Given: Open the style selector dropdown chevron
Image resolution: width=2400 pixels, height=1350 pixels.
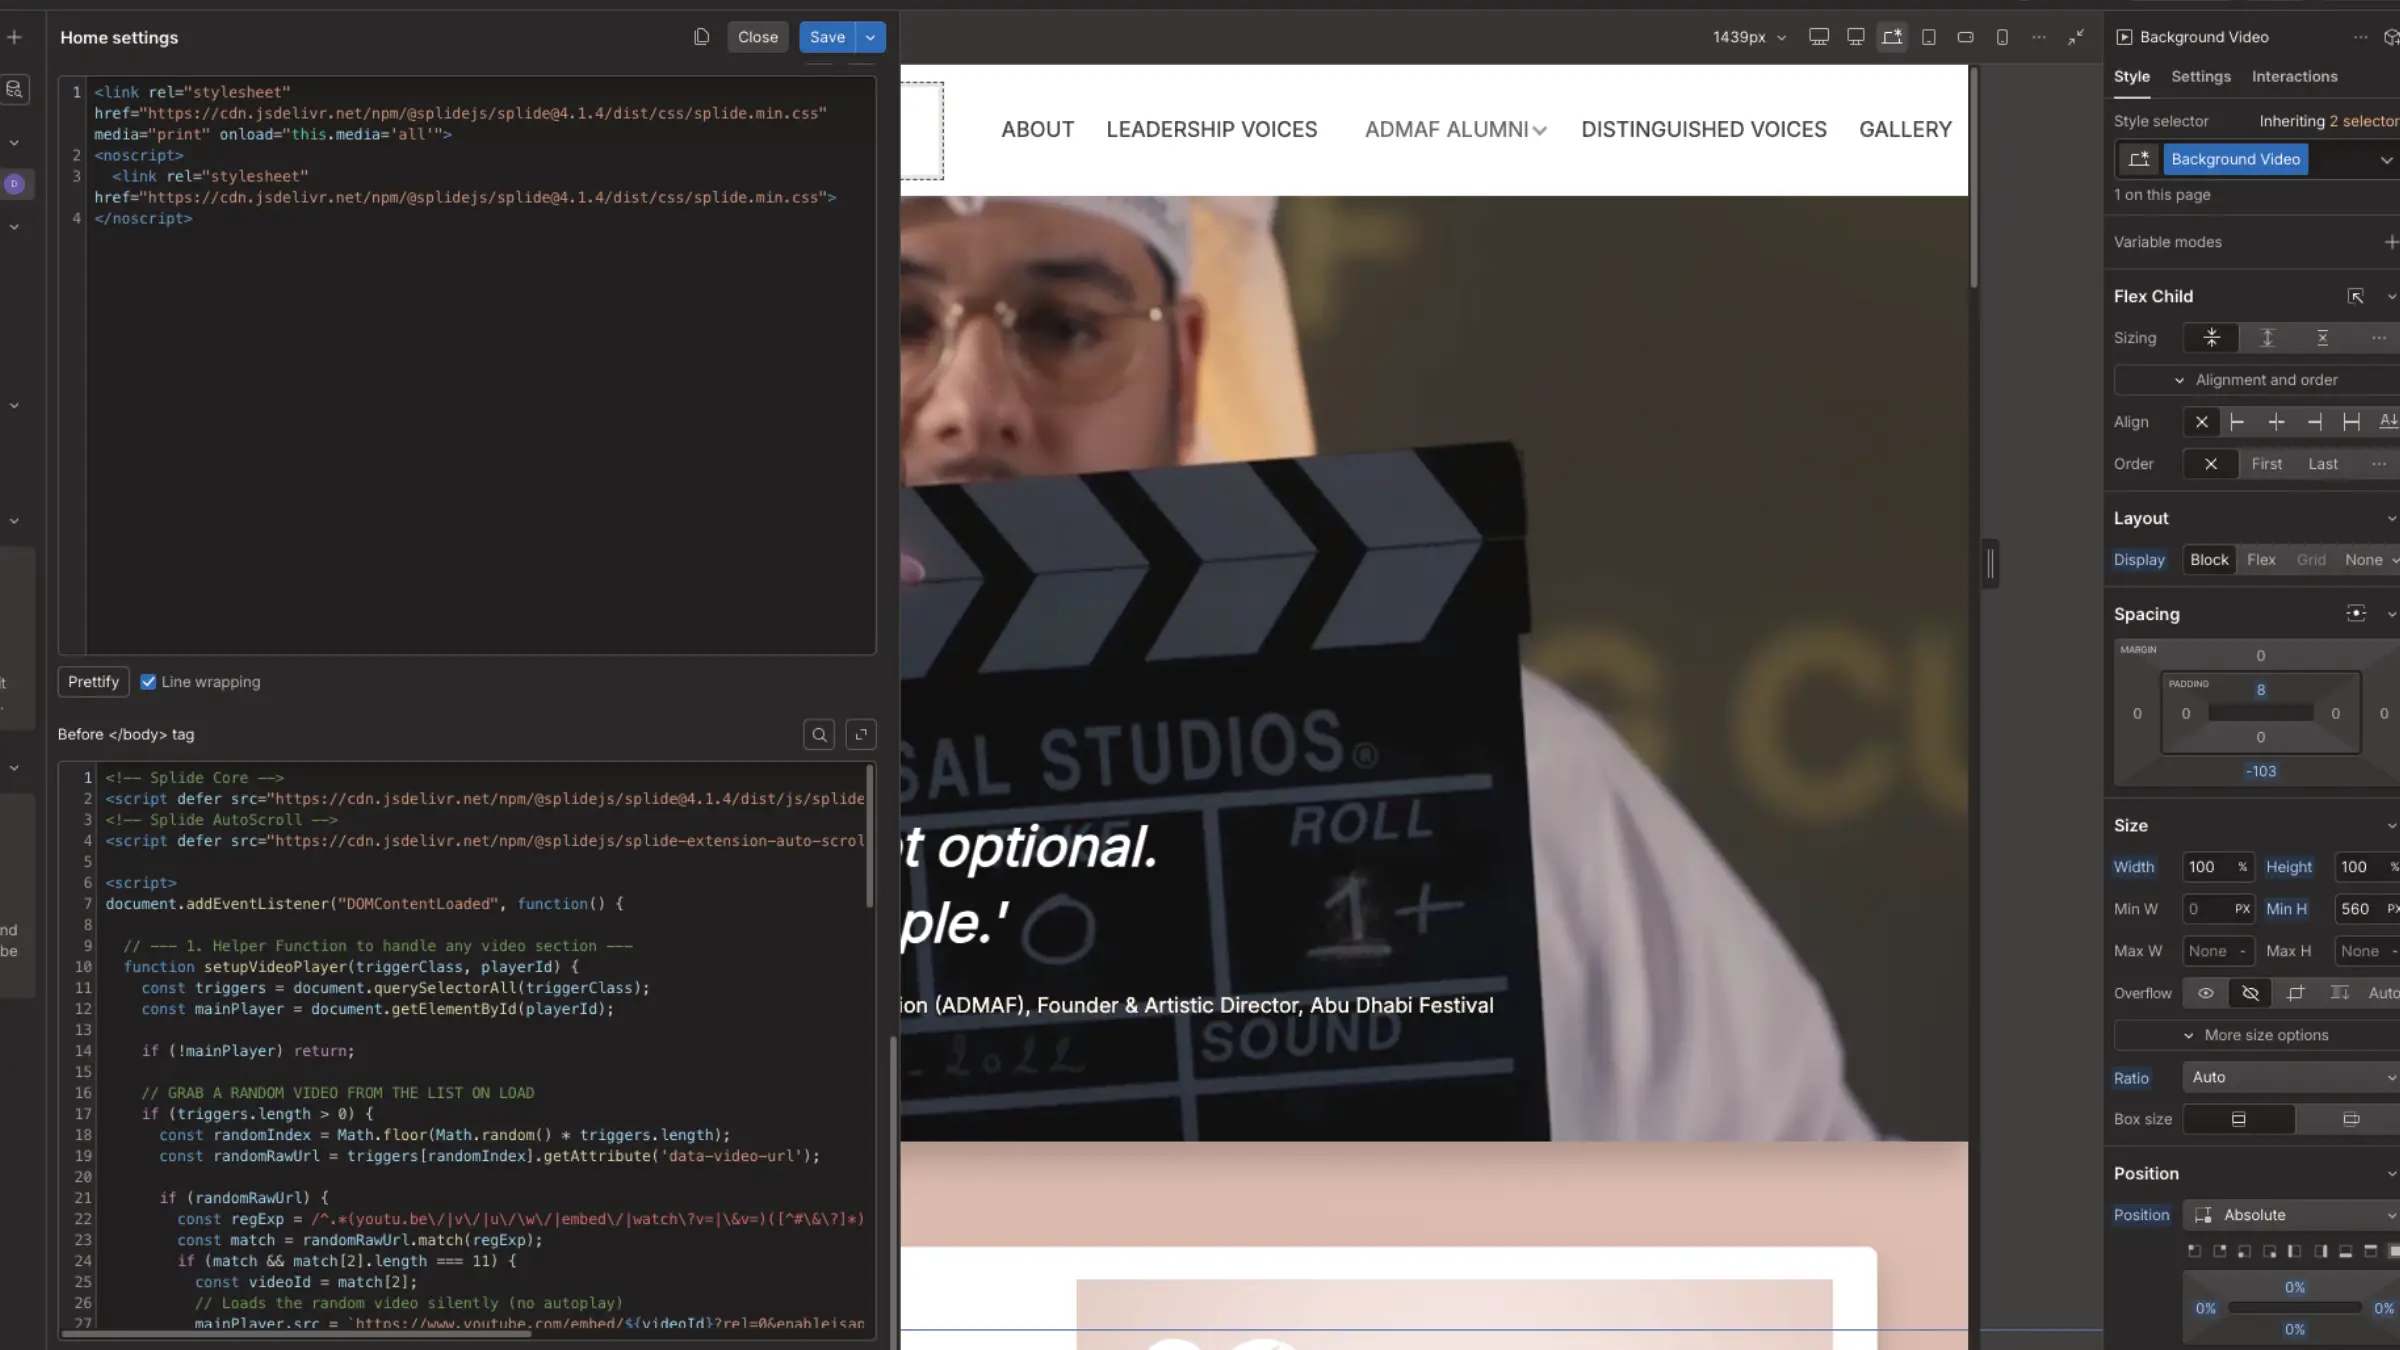Looking at the screenshot, I should [2386, 160].
